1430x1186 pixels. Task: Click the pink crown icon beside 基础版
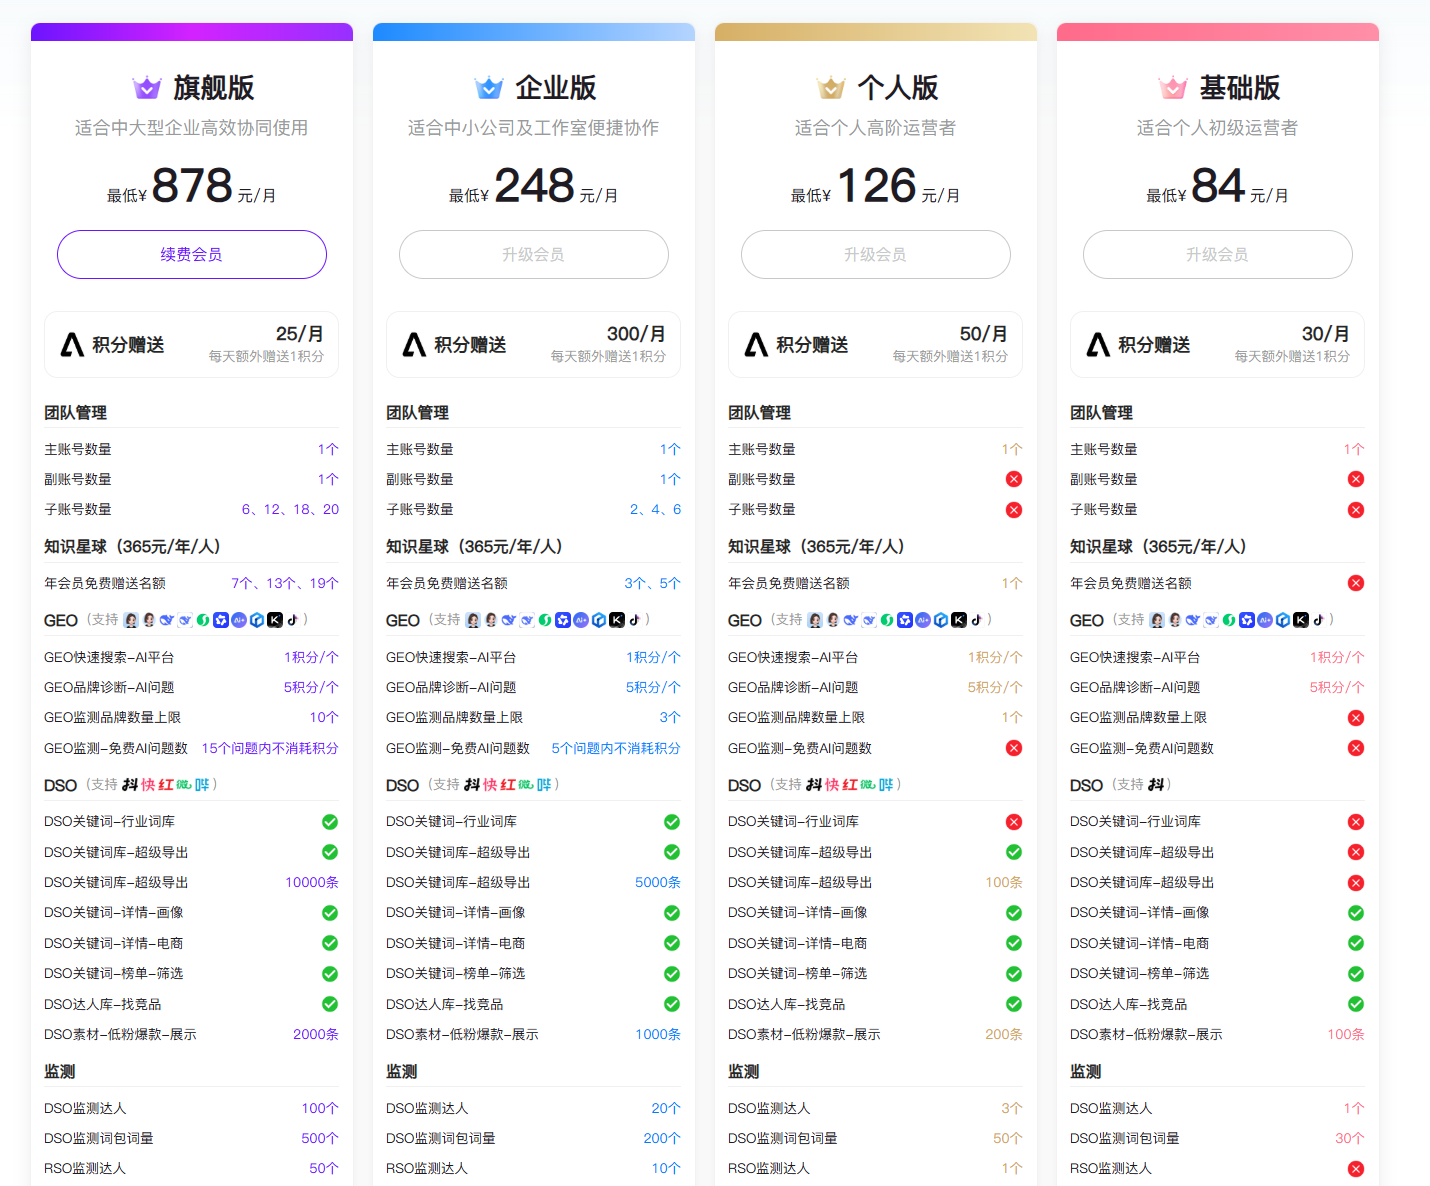point(1173,88)
